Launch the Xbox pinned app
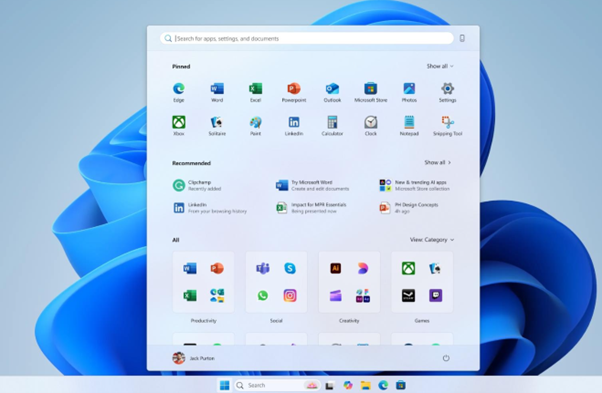 point(179,126)
